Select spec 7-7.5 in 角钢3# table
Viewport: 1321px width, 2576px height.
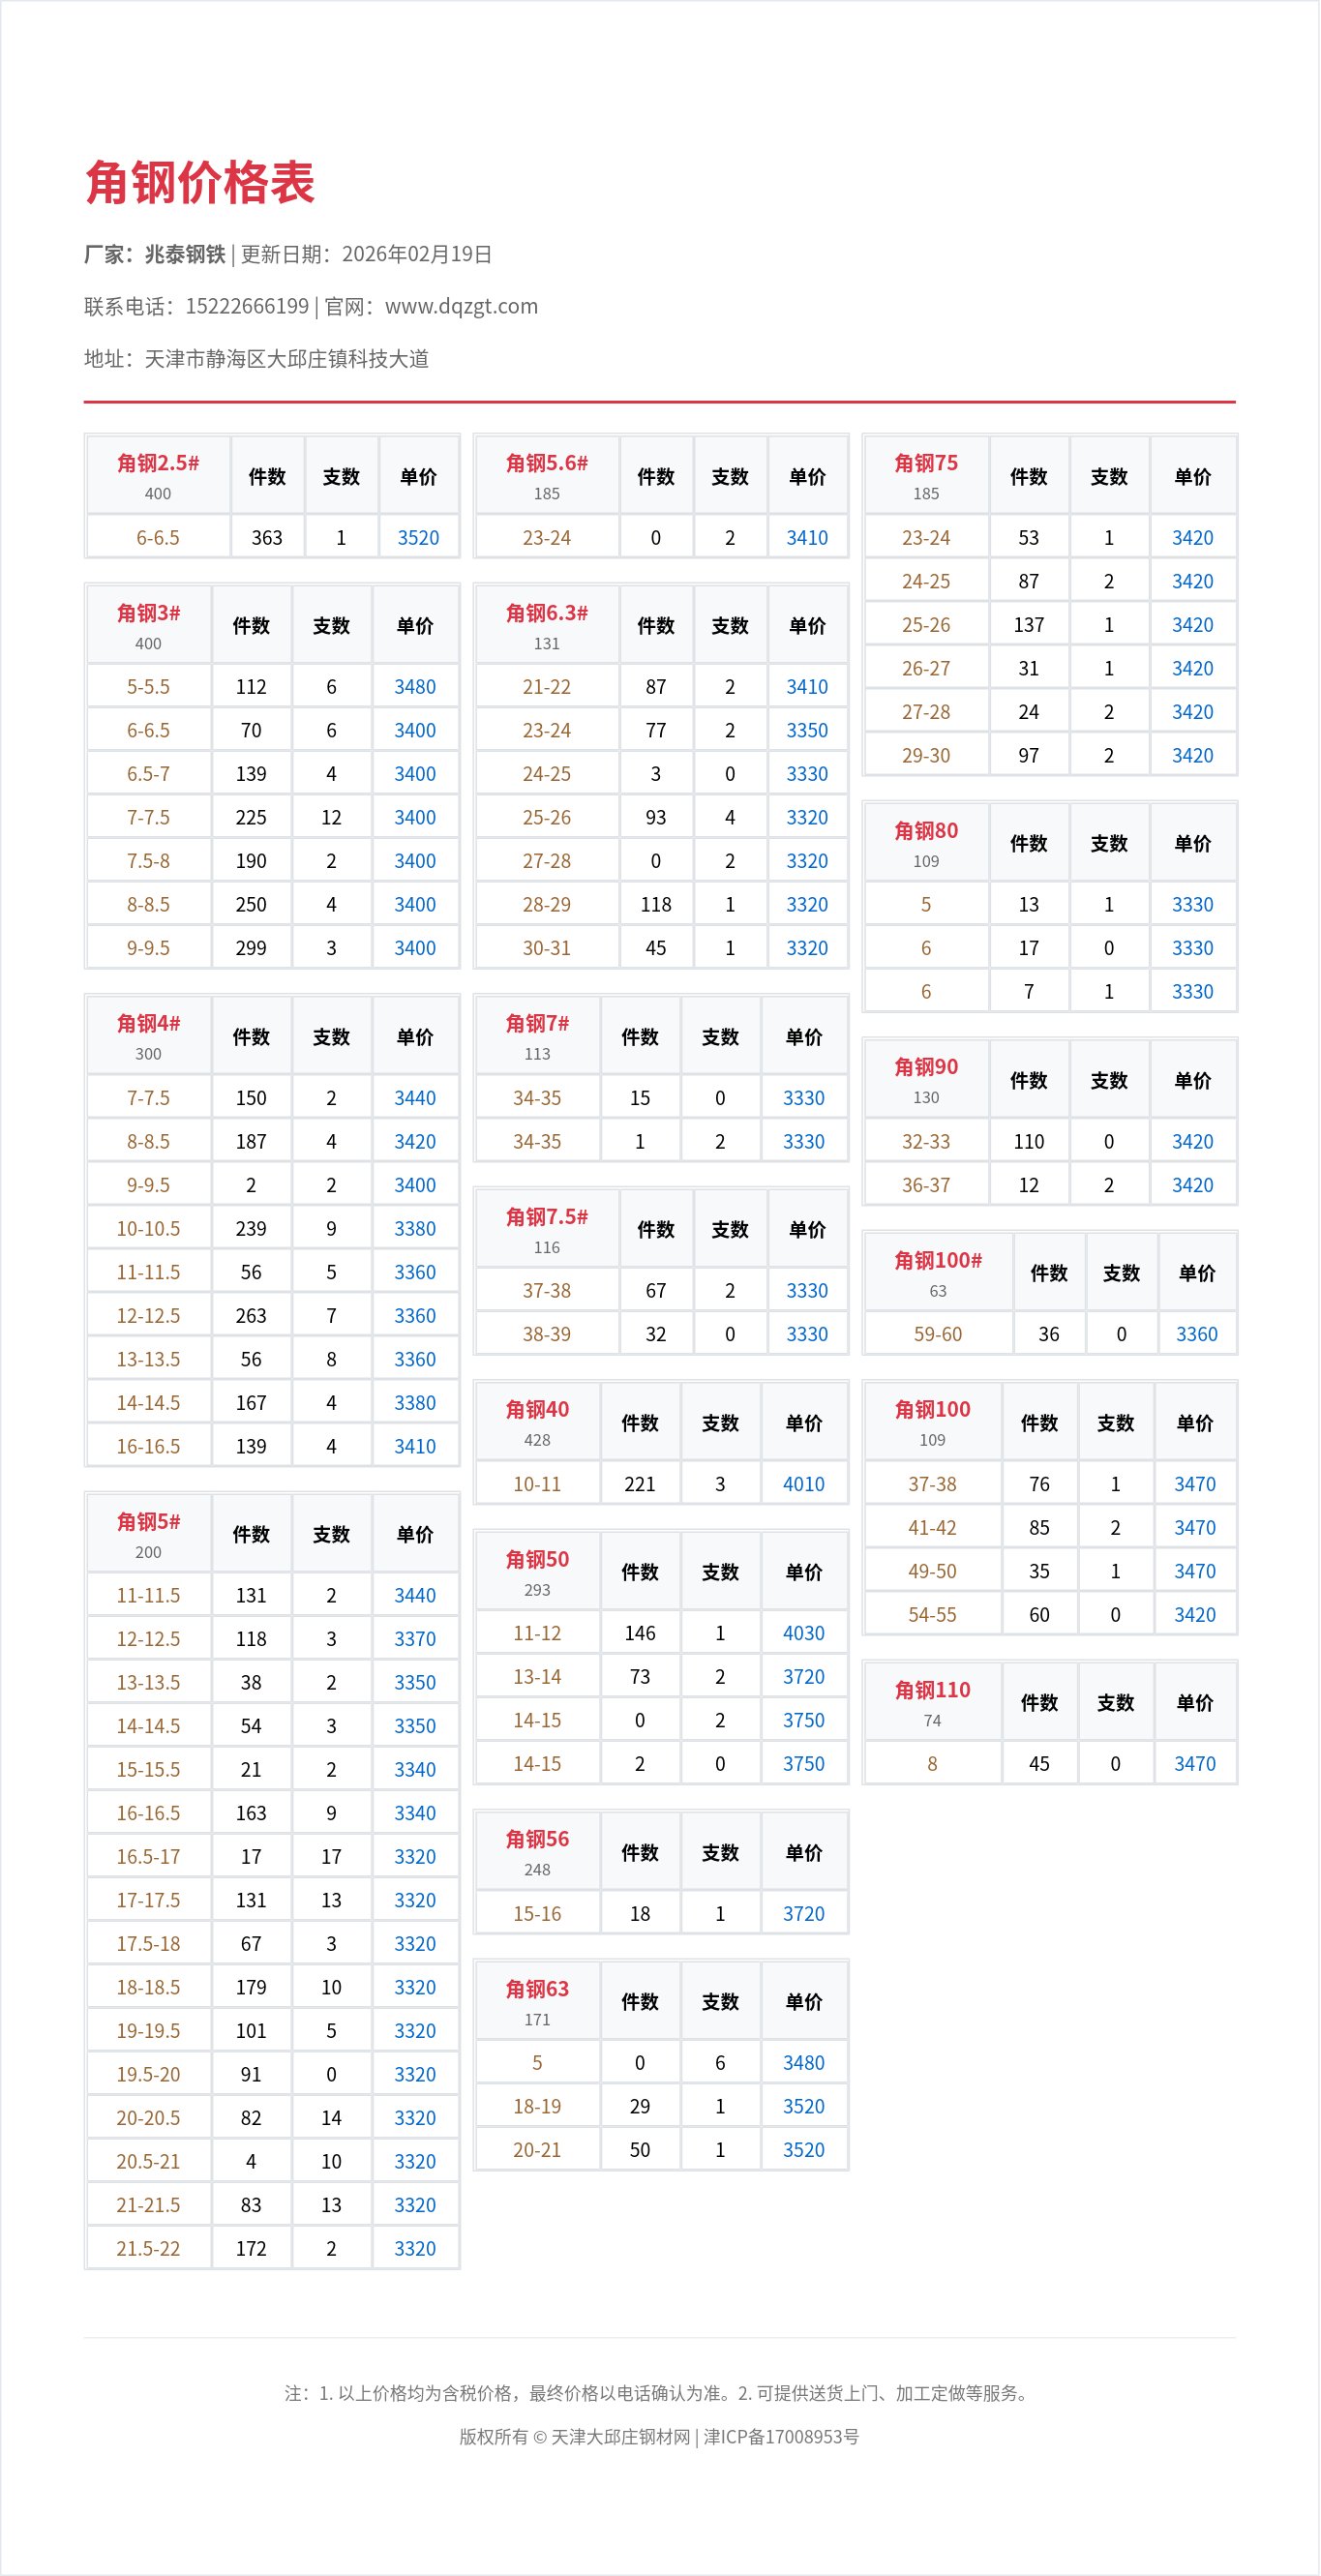tap(148, 818)
